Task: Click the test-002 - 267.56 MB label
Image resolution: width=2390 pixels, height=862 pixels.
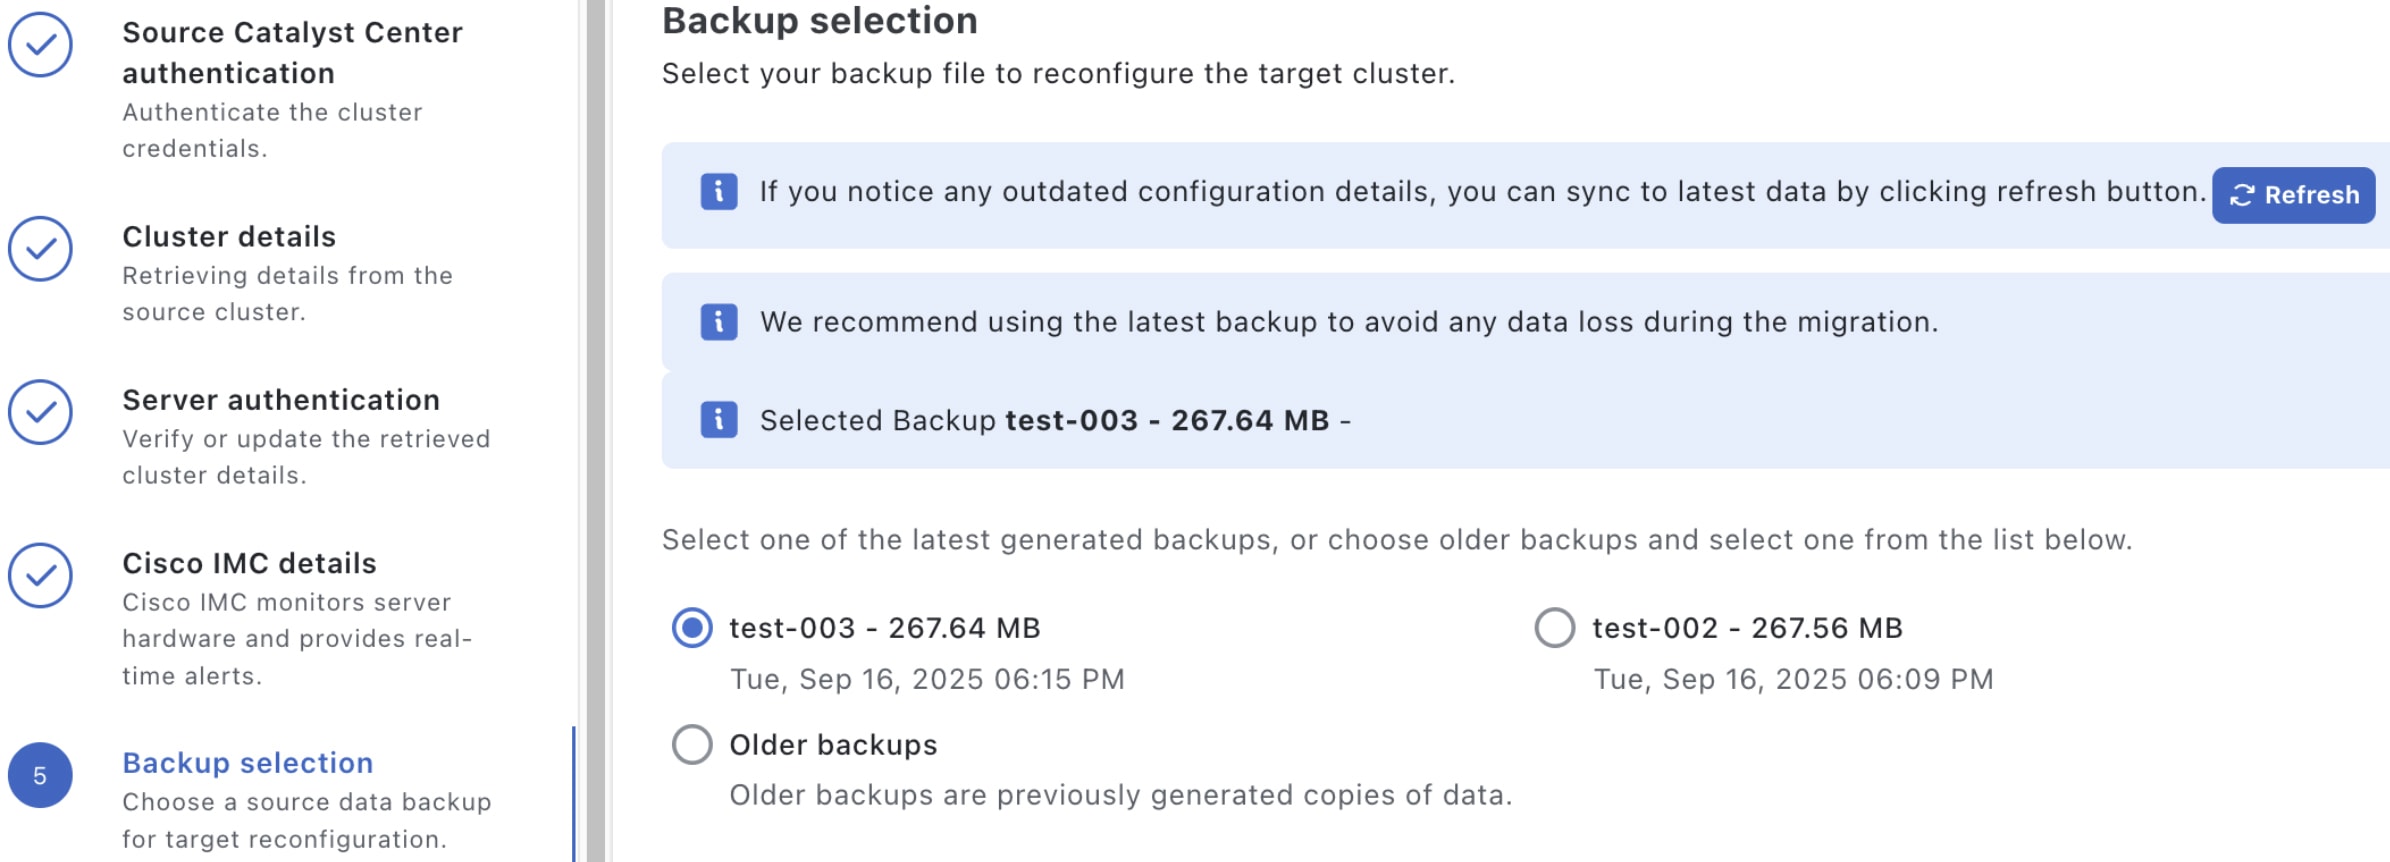Action: (x=1747, y=628)
